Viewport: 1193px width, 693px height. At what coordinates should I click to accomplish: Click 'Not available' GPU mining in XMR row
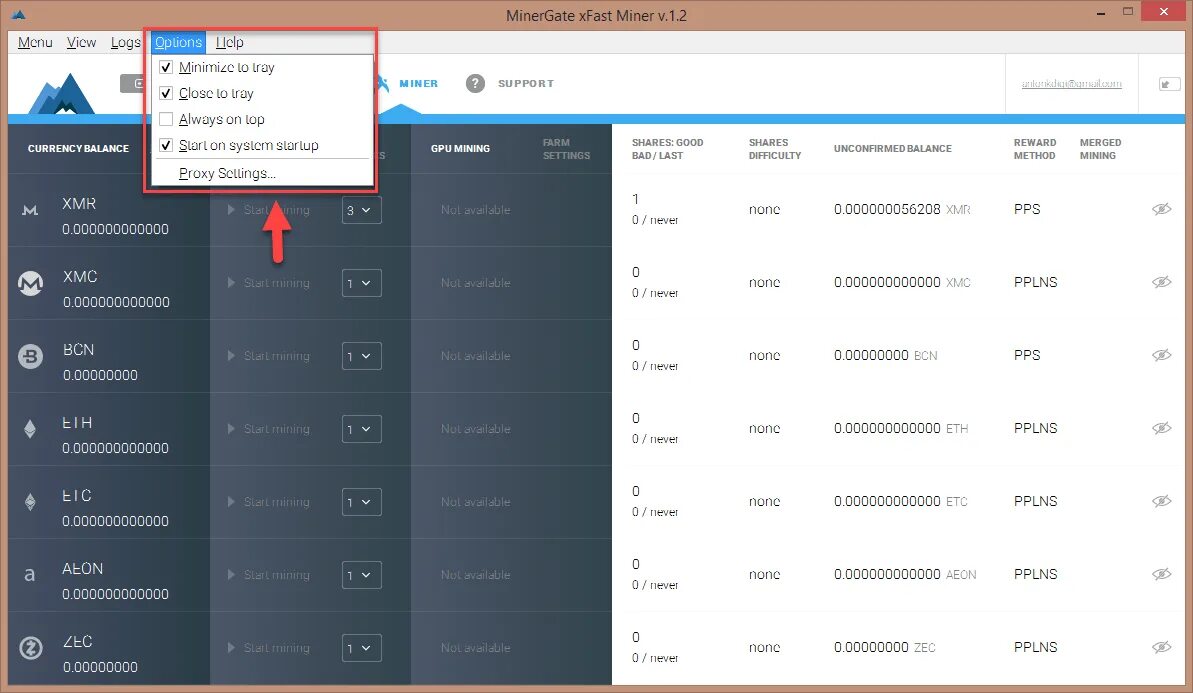click(476, 210)
